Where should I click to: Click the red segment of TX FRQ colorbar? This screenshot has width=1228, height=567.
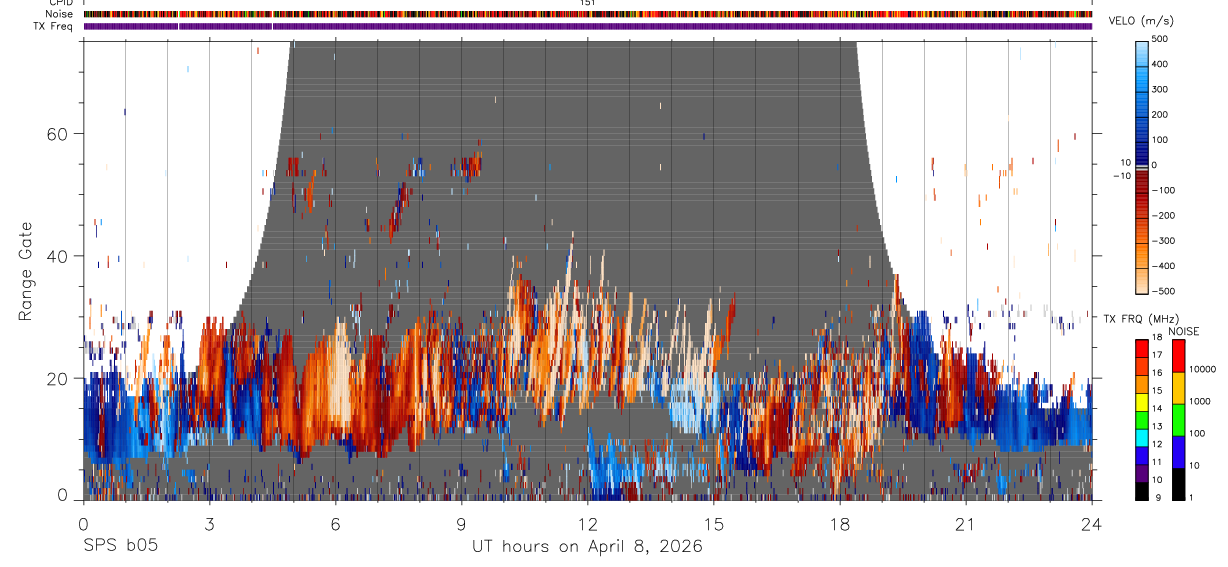click(x=1142, y=349)
